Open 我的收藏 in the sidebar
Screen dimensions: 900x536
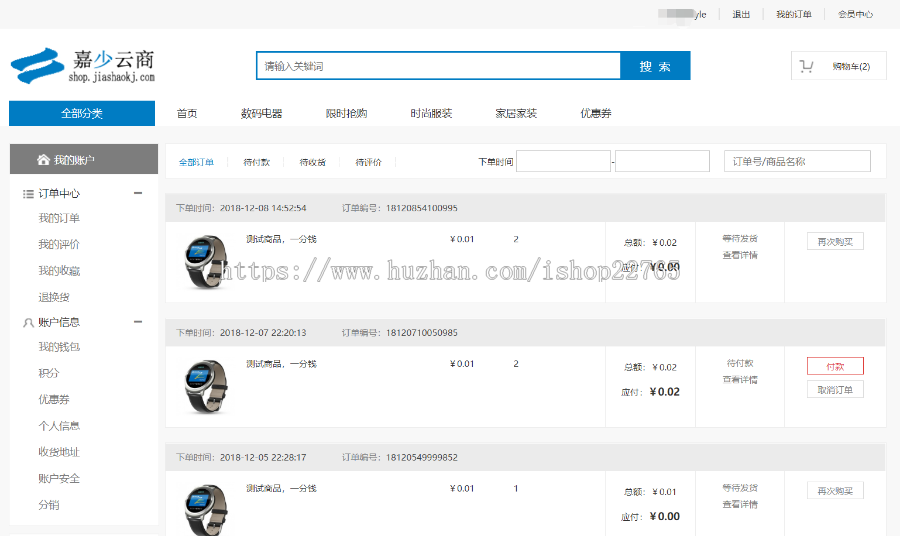click(59, 271)
